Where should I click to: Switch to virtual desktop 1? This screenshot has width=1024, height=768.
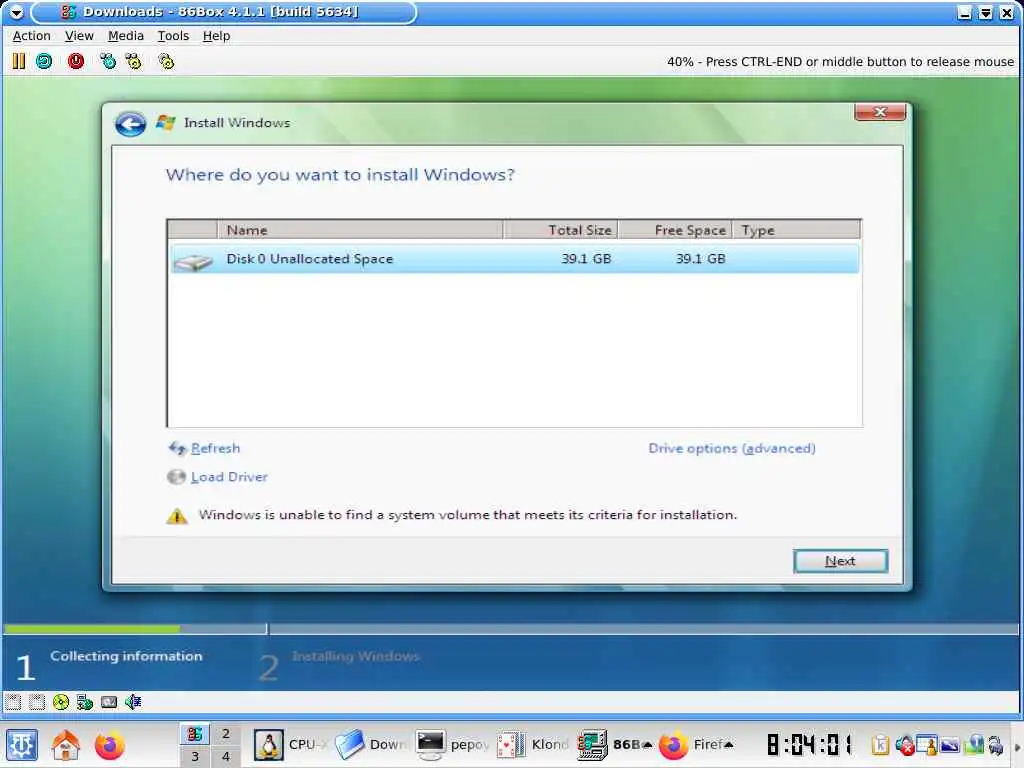(x=195, y=733)
